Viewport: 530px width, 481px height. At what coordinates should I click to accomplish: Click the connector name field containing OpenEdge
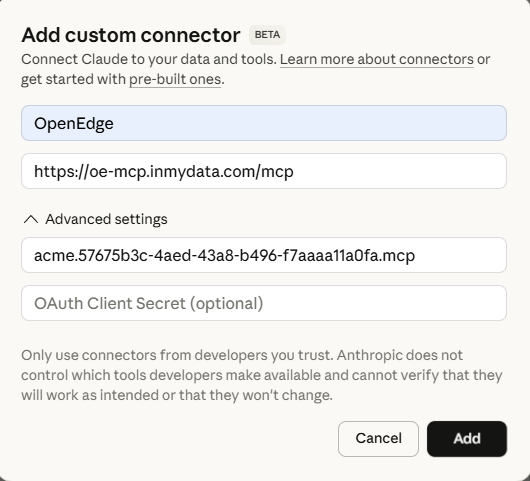pos(264,123)
